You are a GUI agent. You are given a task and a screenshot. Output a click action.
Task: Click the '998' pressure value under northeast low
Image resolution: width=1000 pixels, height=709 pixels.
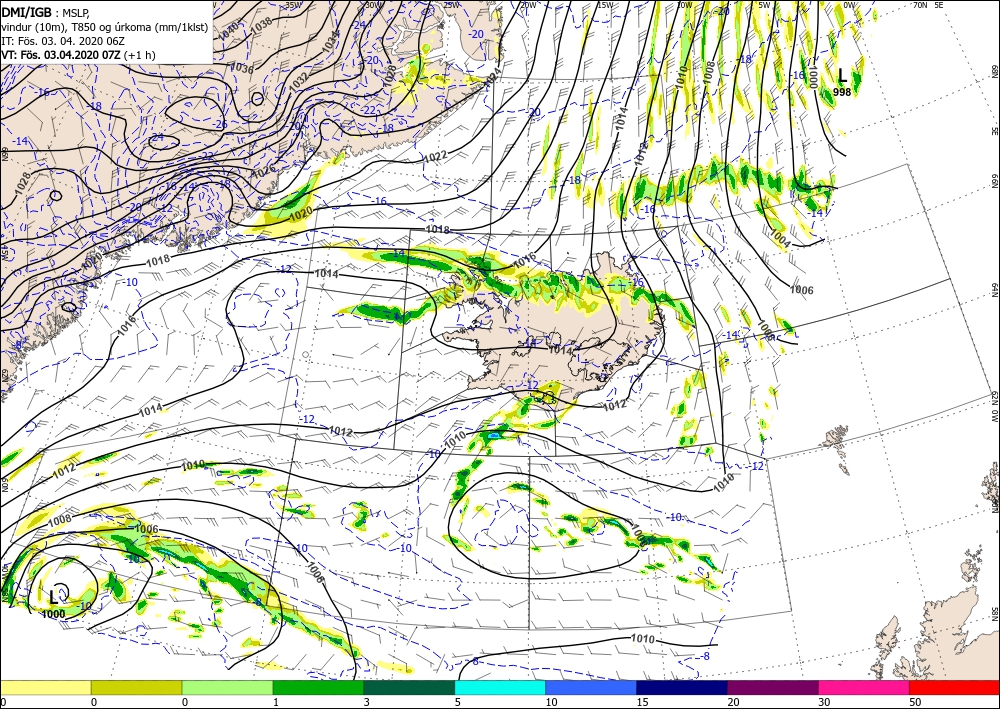(842, 92)
